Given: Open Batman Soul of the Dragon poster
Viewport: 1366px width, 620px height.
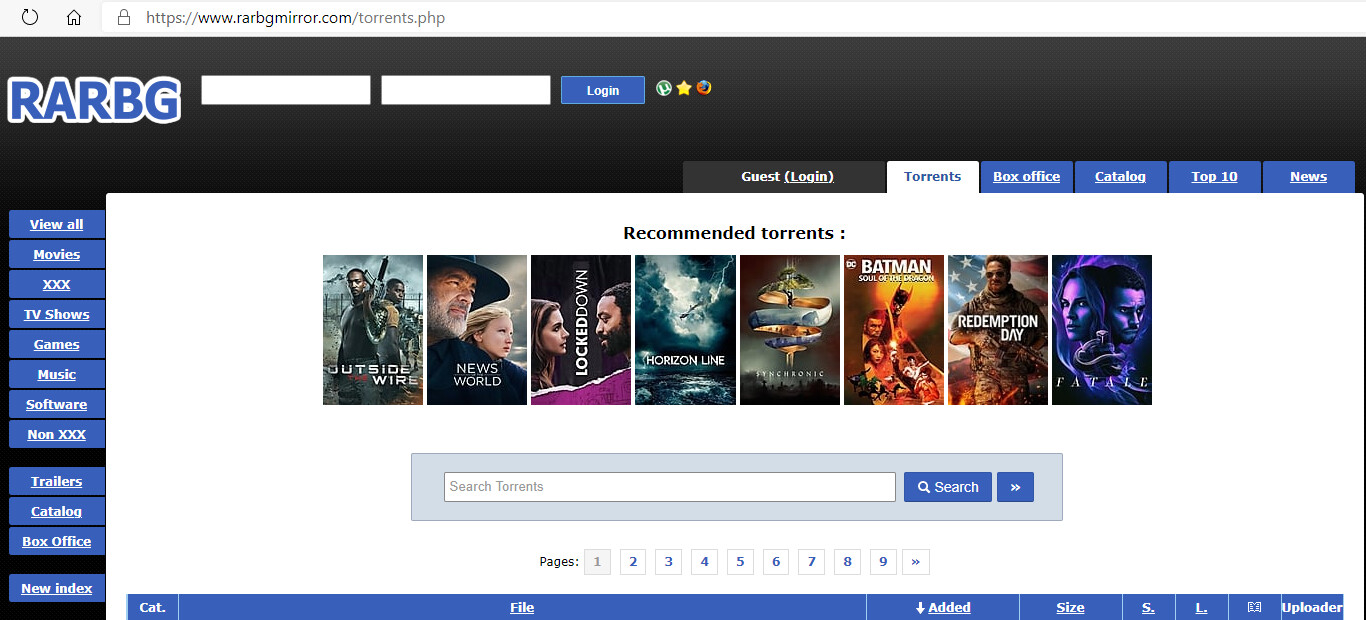Looking at the screenshot, I should click(x=894, y=330).
